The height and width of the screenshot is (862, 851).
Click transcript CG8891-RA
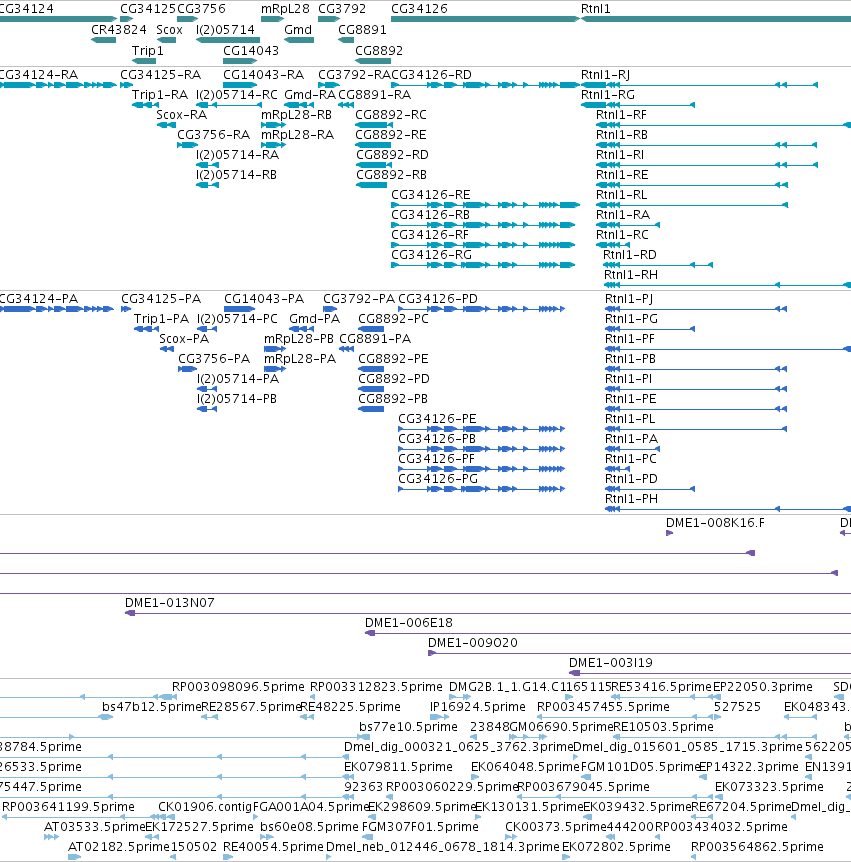[374, 95]
